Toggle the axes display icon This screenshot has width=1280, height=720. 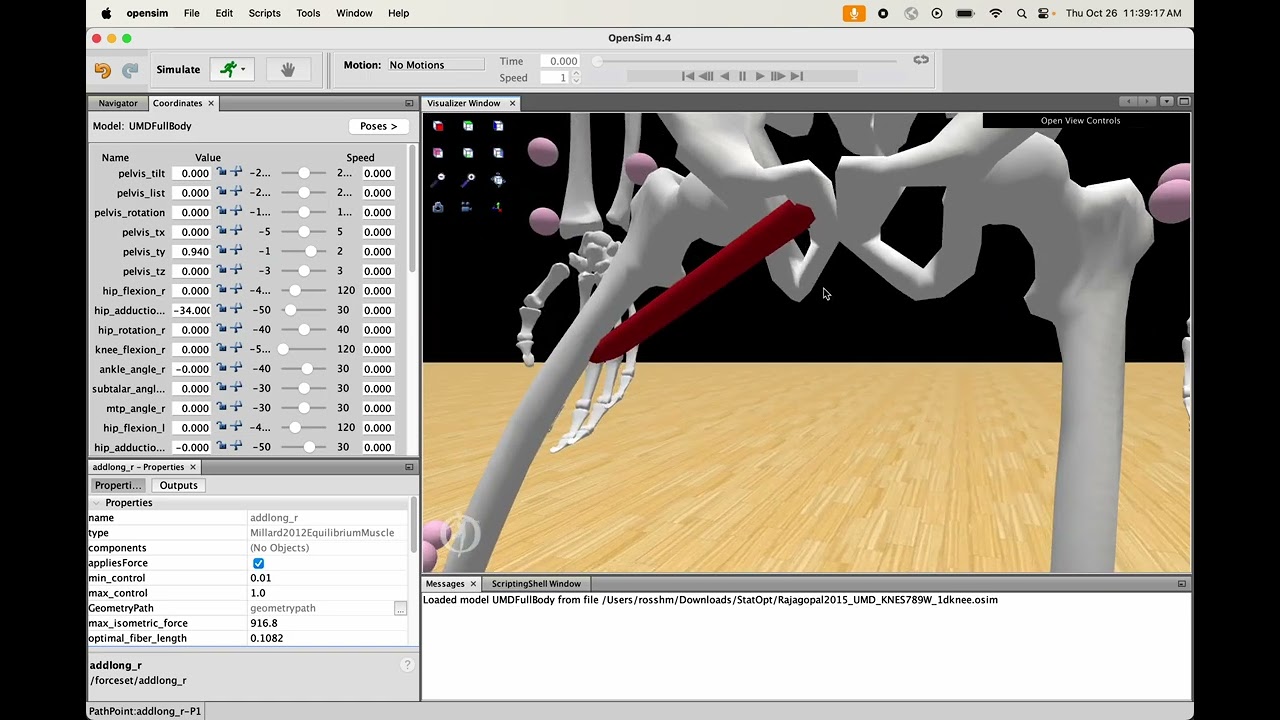coord(498,207)
